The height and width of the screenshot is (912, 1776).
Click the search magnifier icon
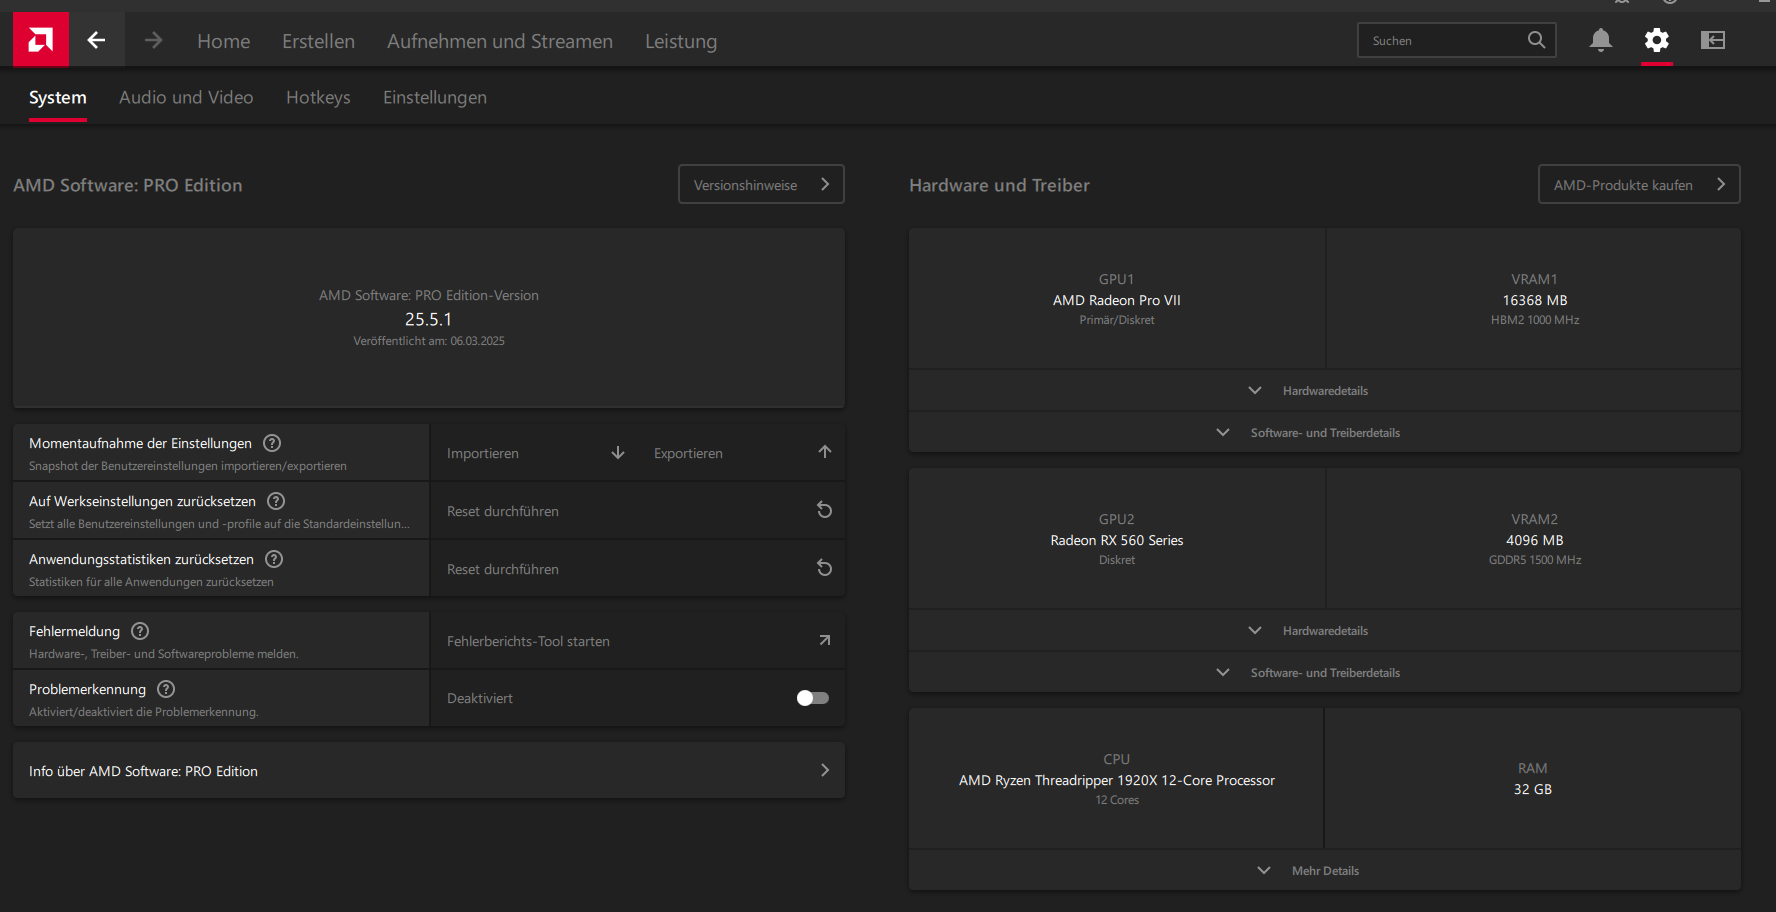[1536, 40]
